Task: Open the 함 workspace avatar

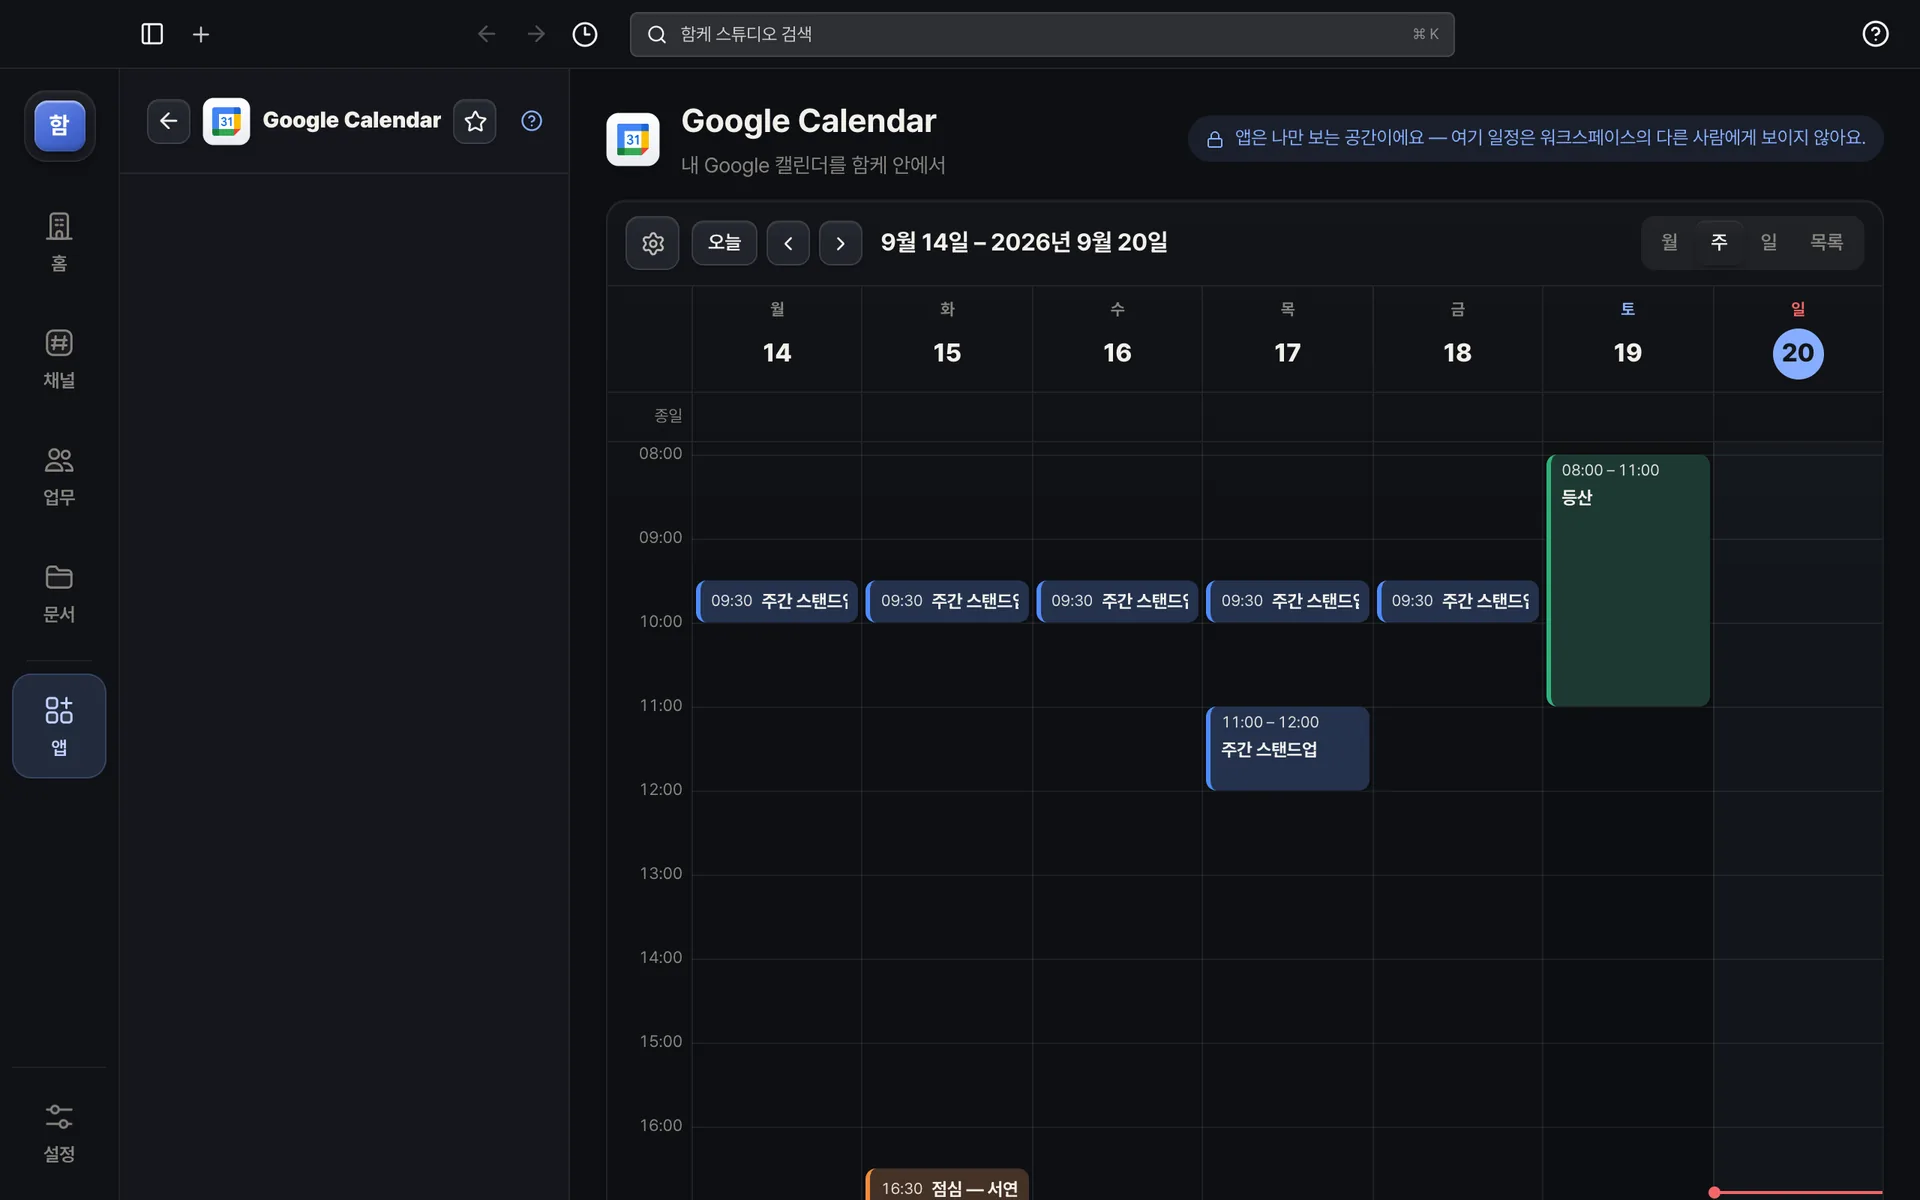Action: tap(60, 126)
